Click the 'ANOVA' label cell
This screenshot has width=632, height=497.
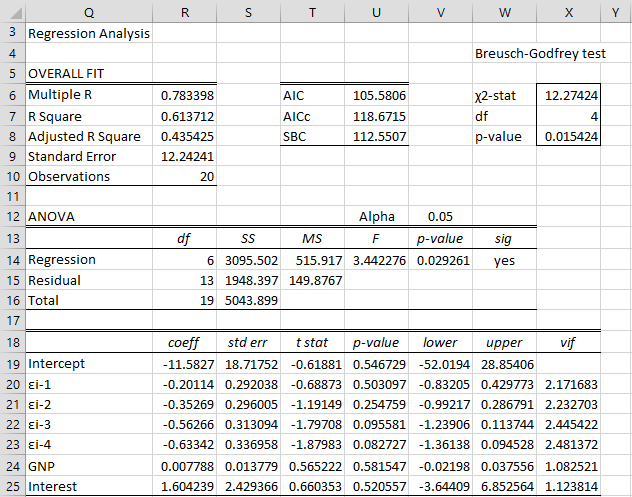(89, 216)
